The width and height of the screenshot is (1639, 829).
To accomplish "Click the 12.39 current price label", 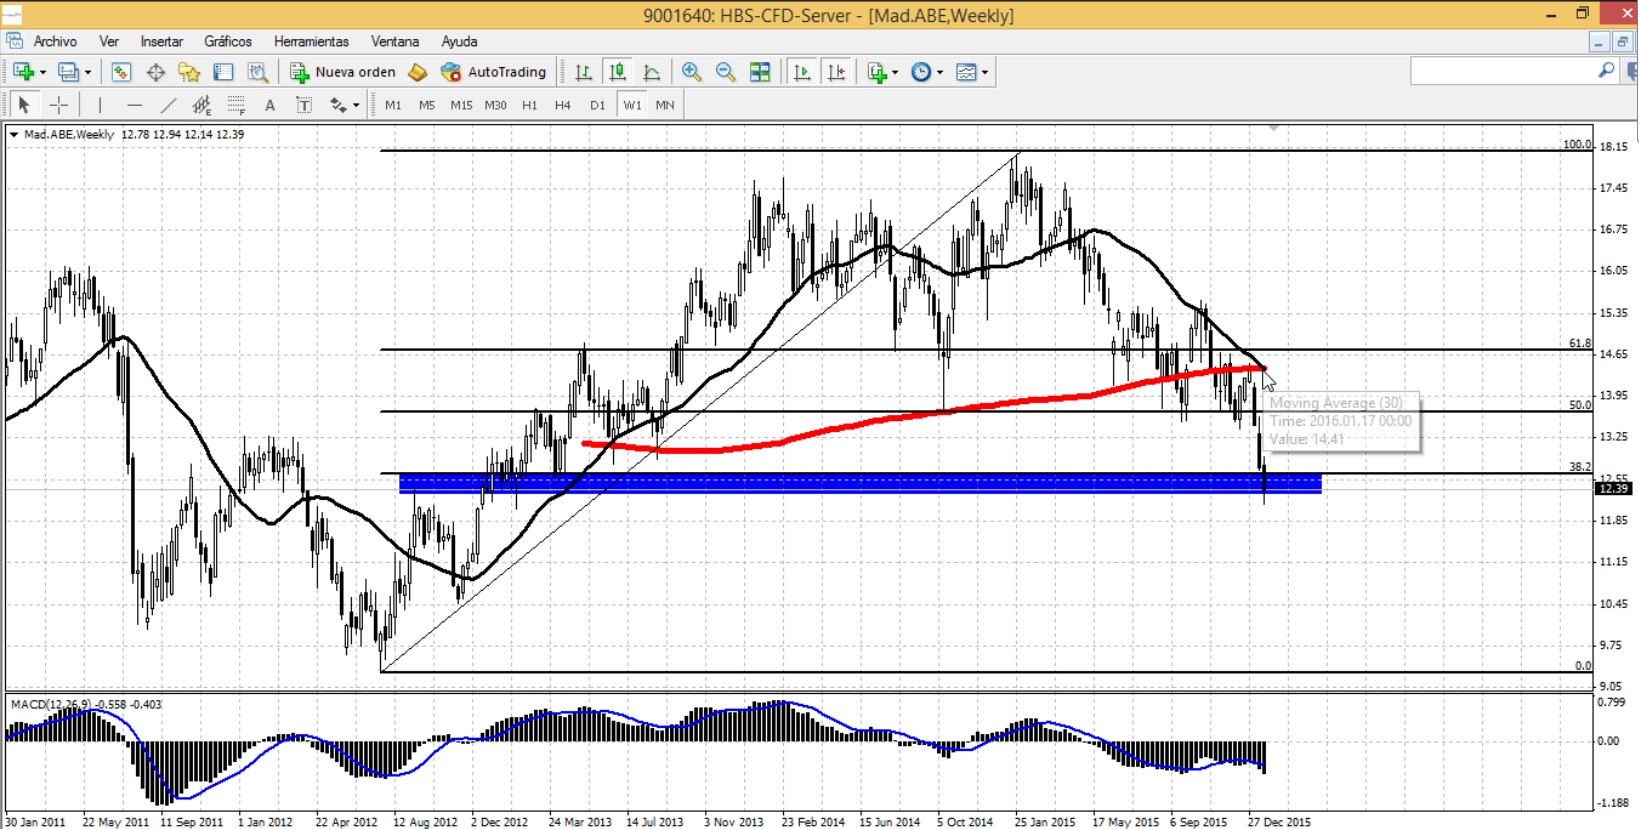I will (x=1613, y=488).
